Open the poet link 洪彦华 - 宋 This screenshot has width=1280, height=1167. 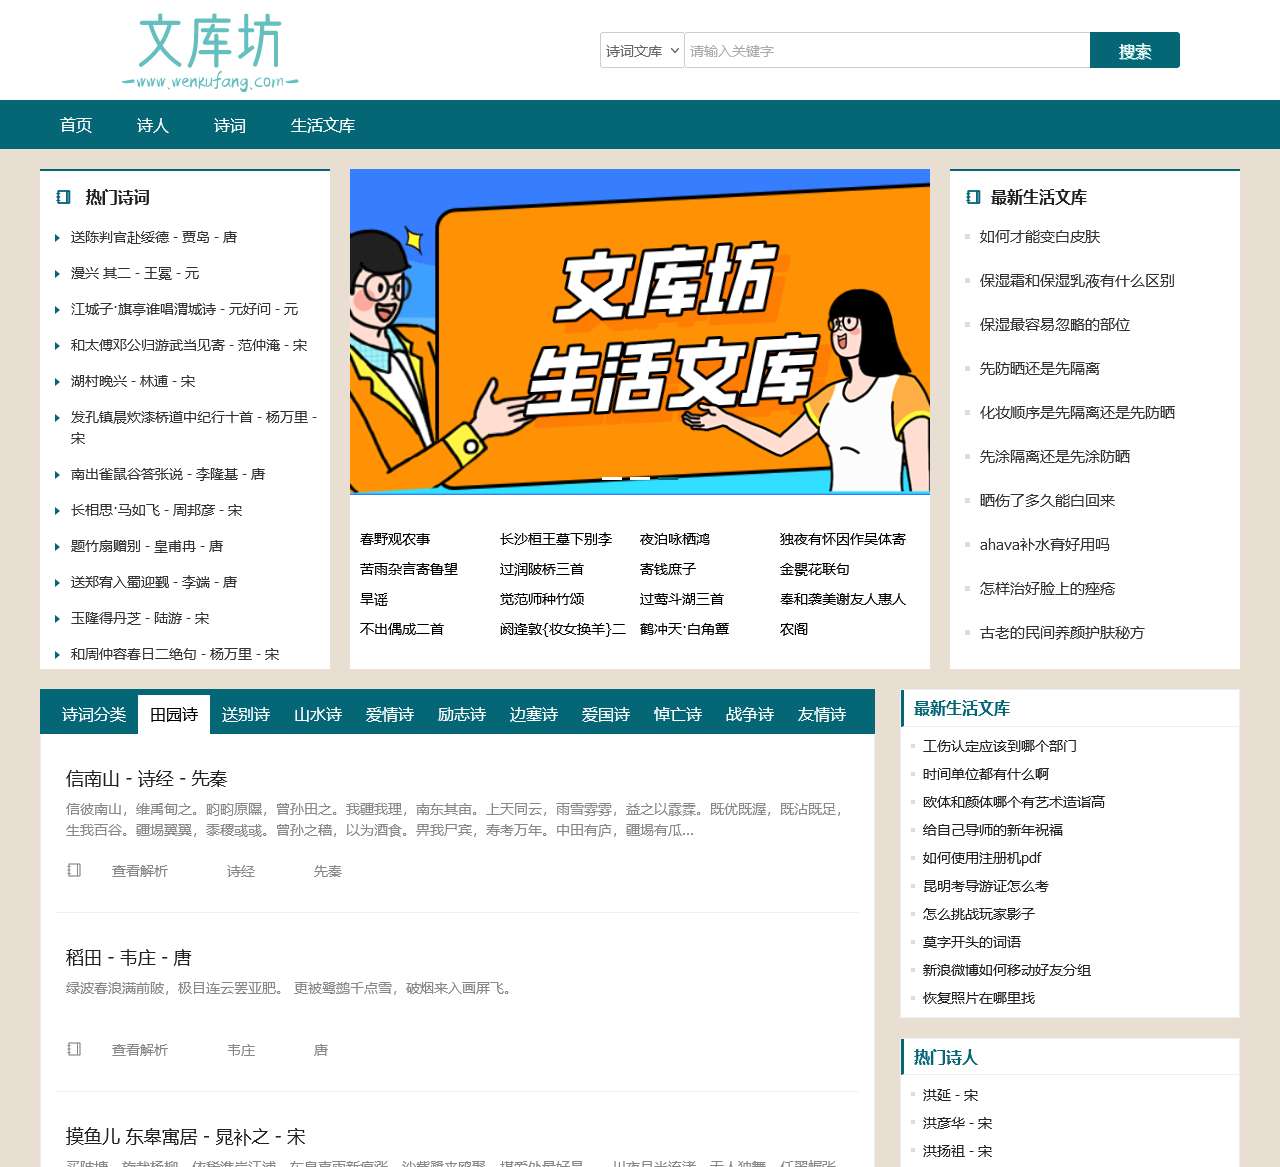coord(956,1123)
